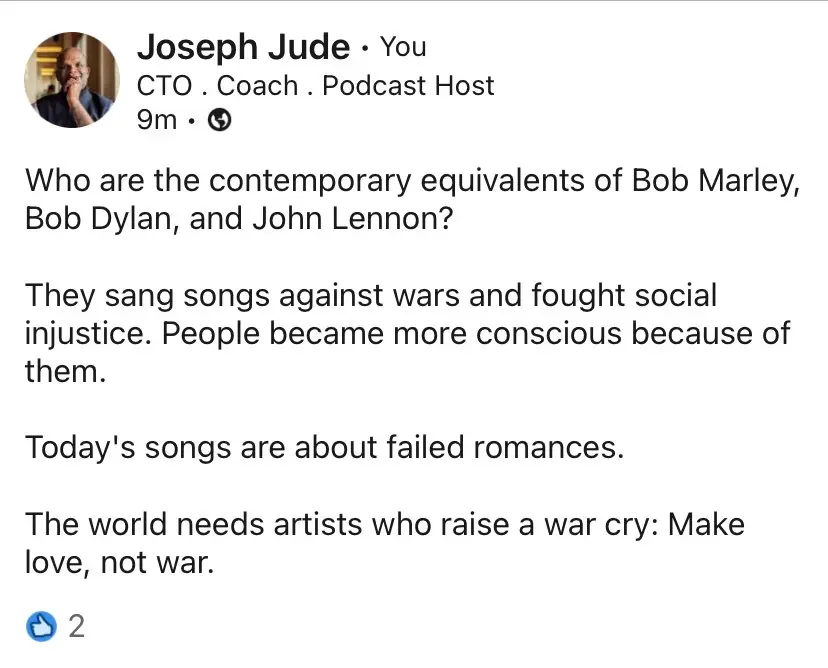The height and width of the screenshot is (668, 828).
Task: Click "Podcast Host" in the headline
Action: point(408,86)
